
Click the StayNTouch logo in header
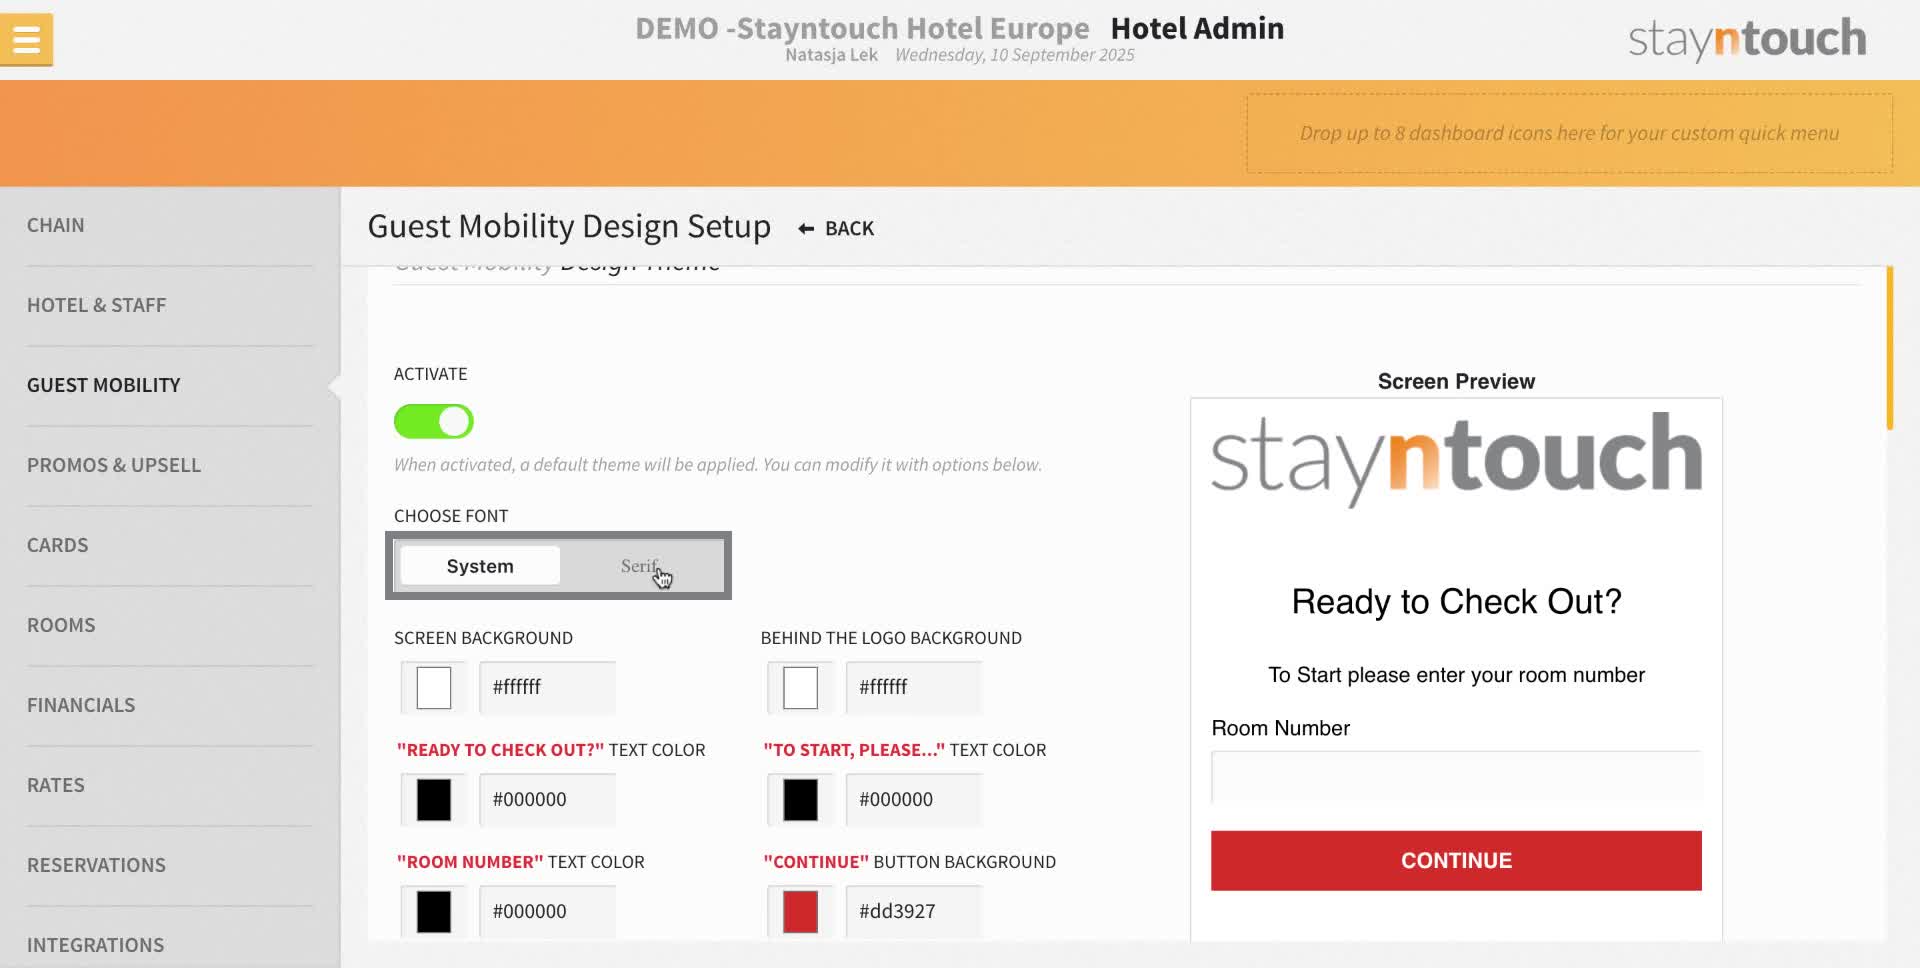(x=1747, y=39)
